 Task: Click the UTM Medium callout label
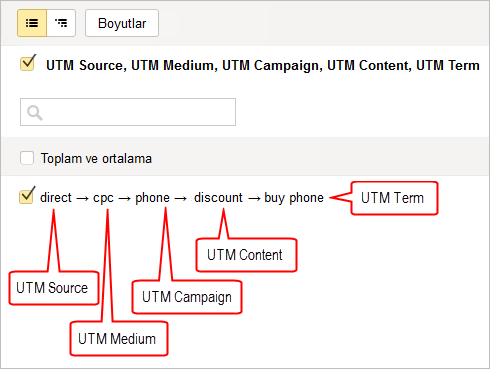click(117, 339)
